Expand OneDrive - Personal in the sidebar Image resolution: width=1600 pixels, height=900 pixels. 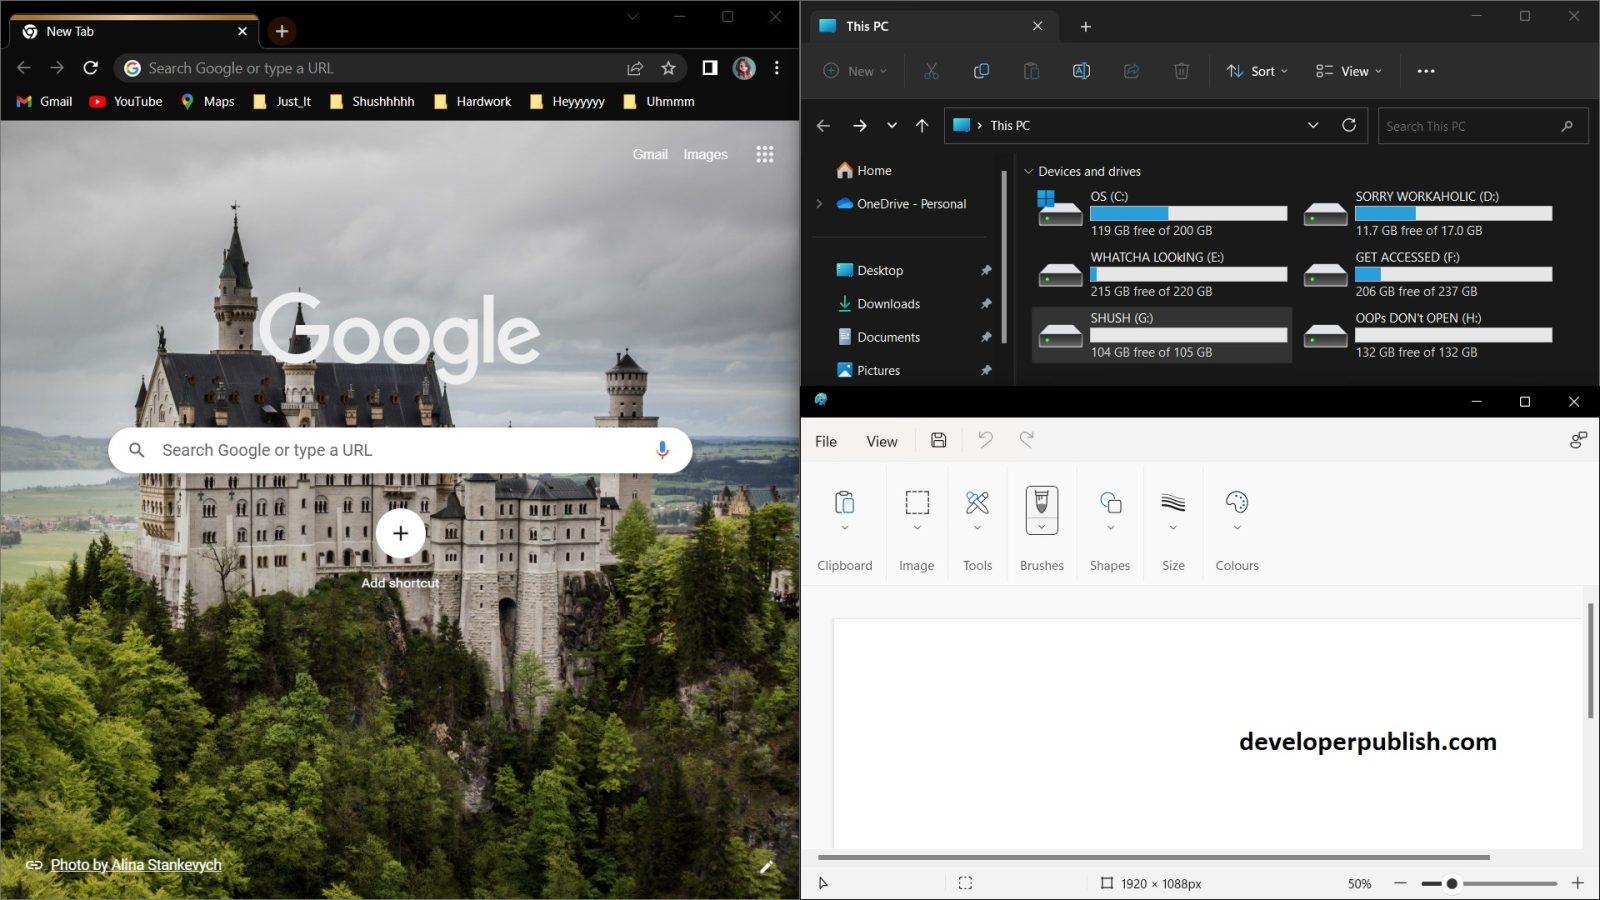(x=819, y=203)
